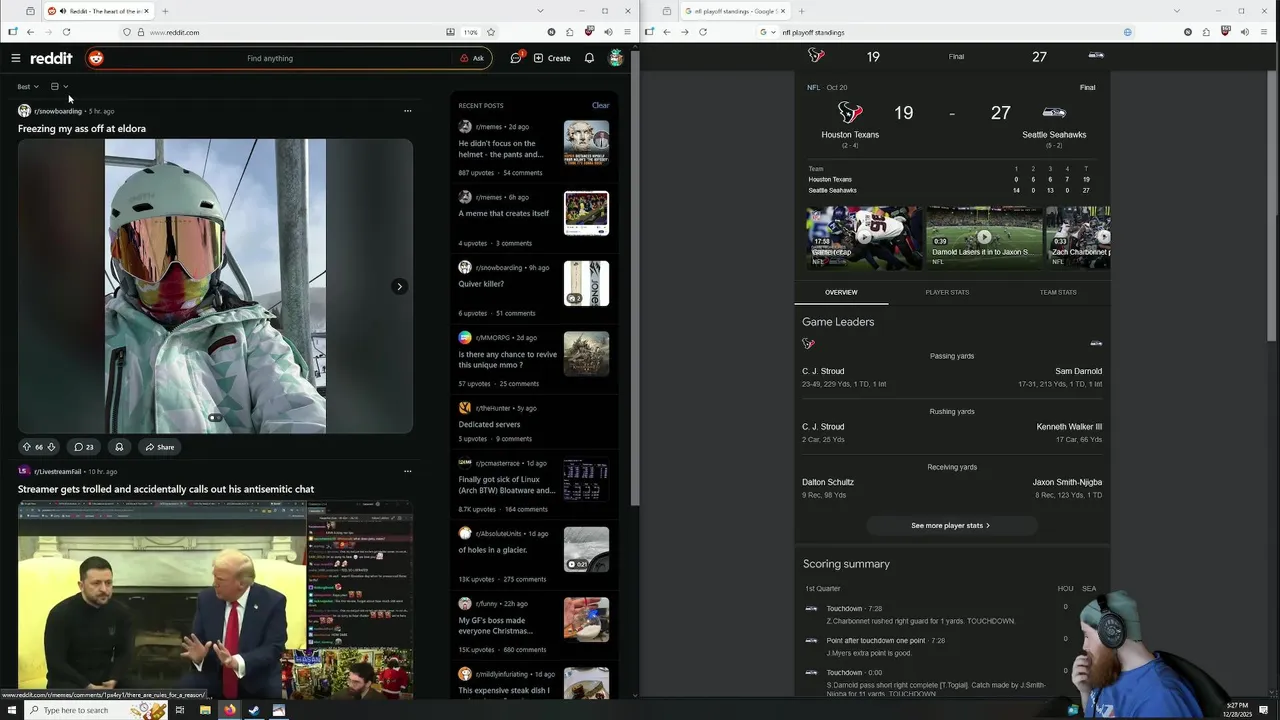Go back in the left Reddit browser window
The image size is (1280, 720).
coord(30,32)
